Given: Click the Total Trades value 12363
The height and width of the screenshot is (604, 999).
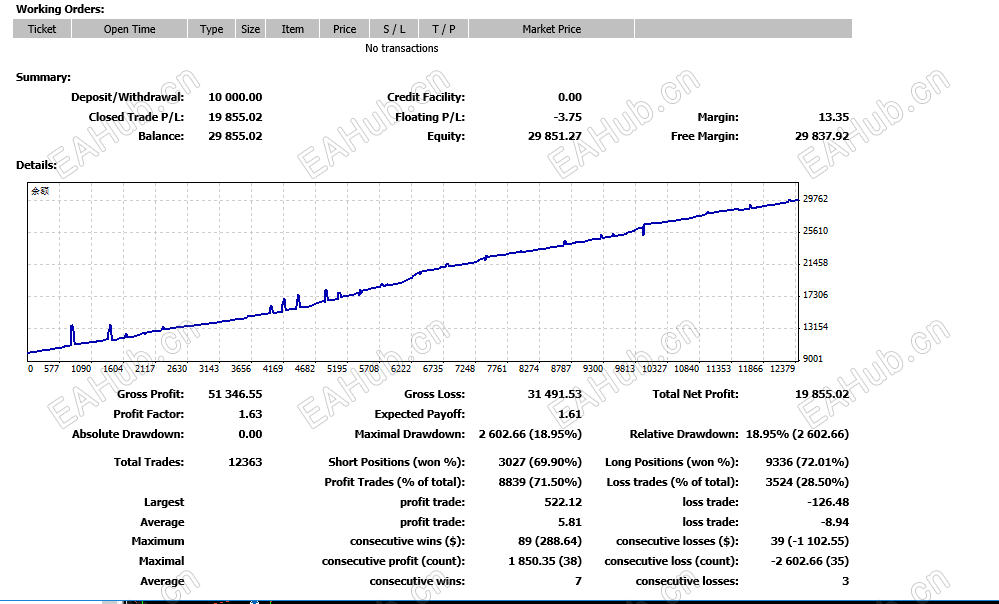Looking at the screenshot, I should (x=245, y=462).
